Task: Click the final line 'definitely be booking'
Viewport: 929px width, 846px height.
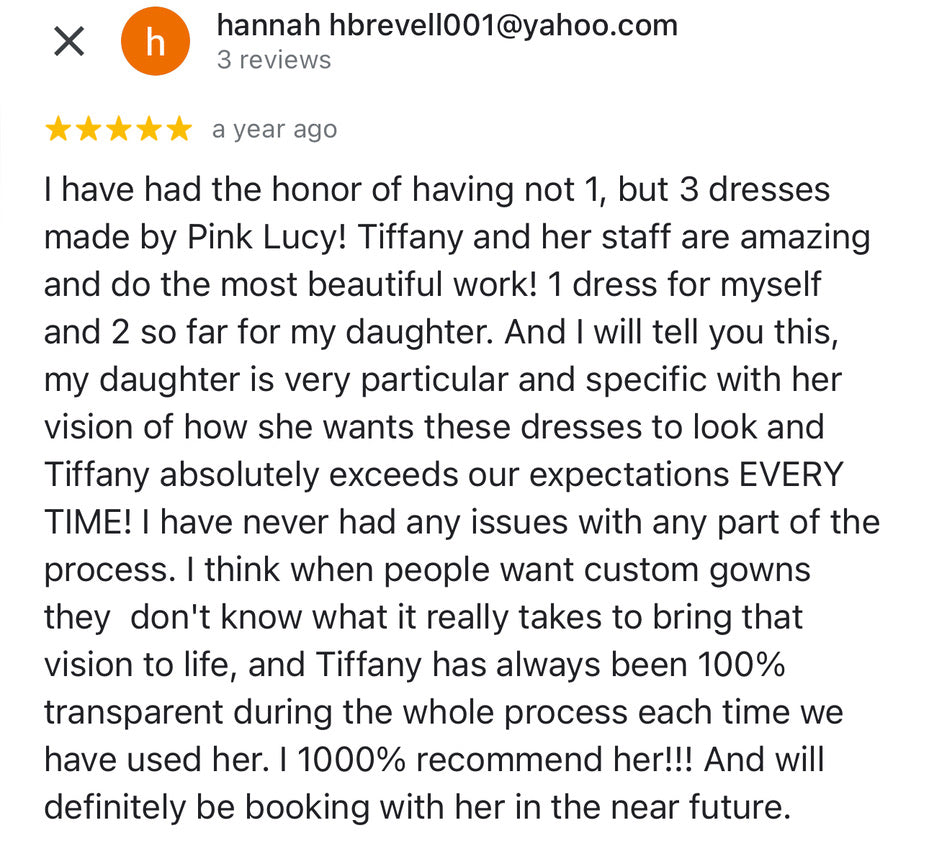Action: point(418,807)
